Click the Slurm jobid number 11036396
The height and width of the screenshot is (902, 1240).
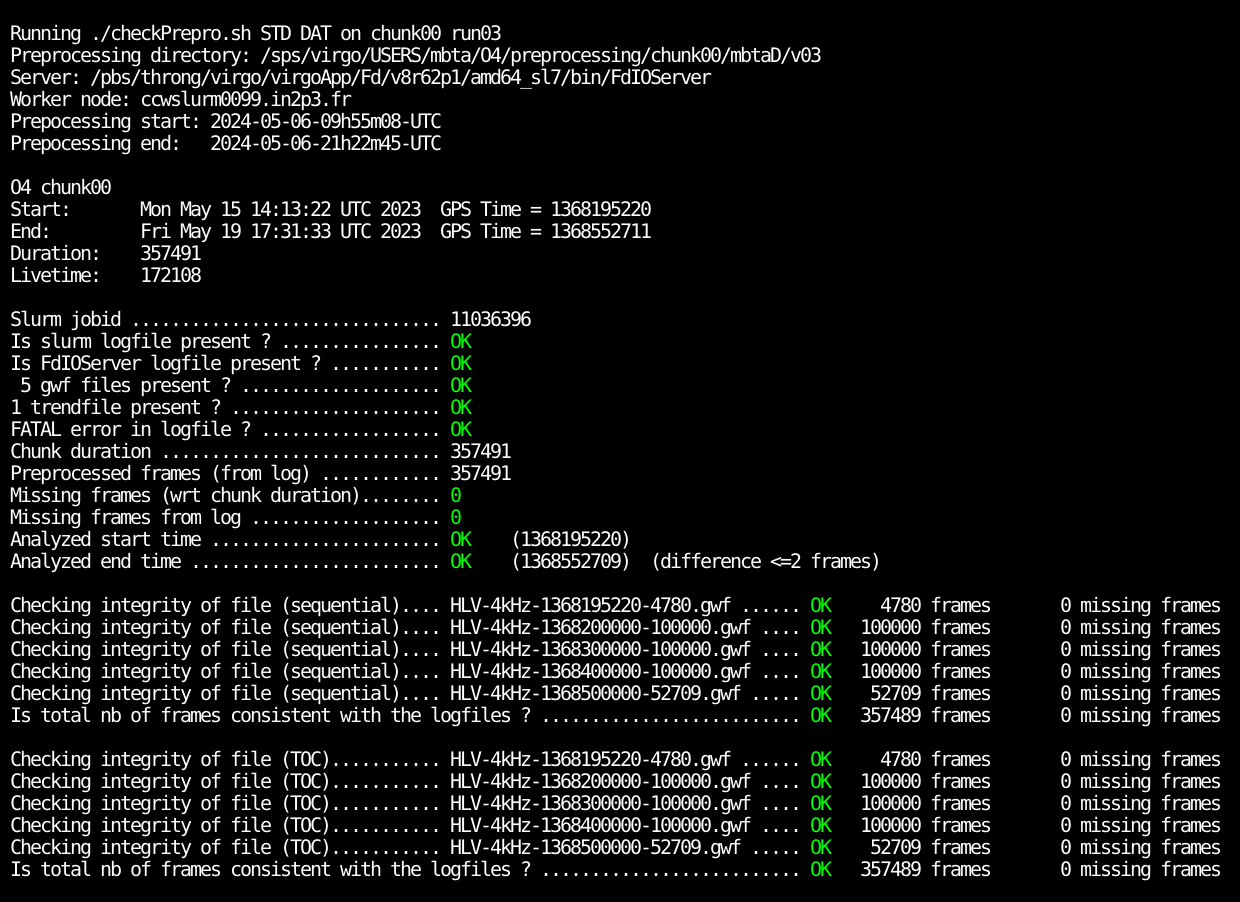[x=490, y=319]
